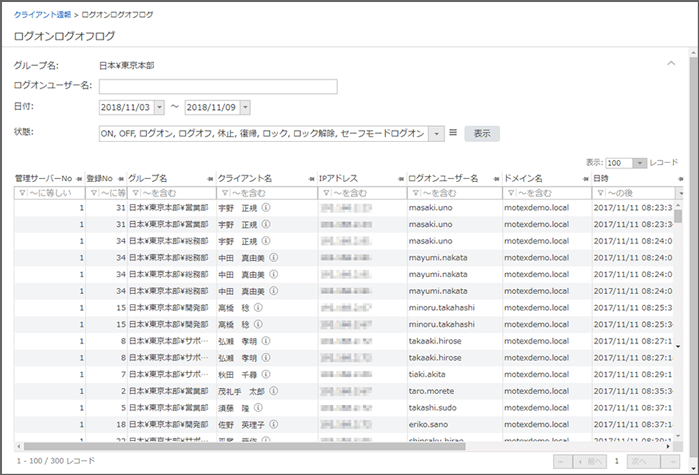Click filter funnel icon in グループ名 column

[x=137, y=193]
